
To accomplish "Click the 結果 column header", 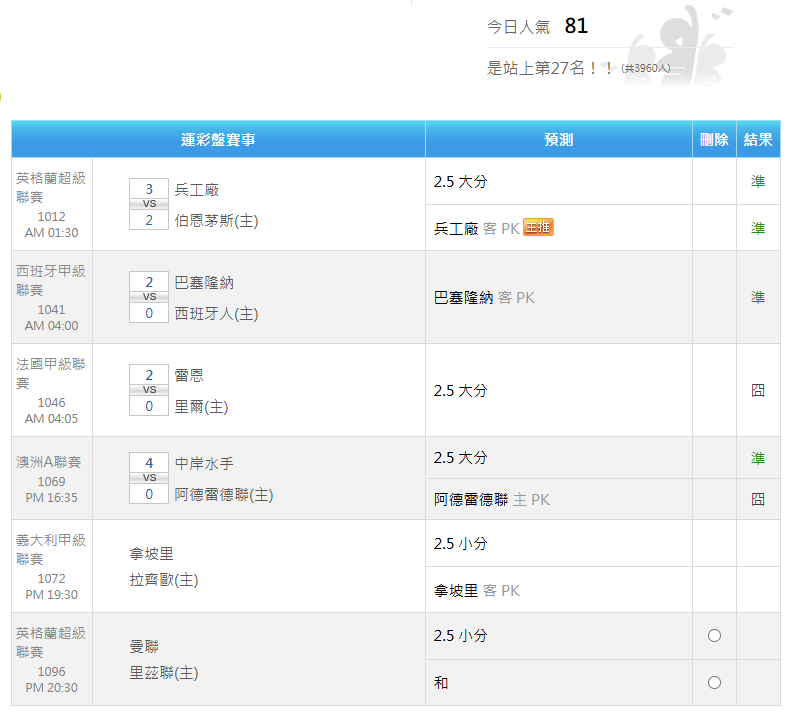I will pyautogui.click(x=758, y=140).
